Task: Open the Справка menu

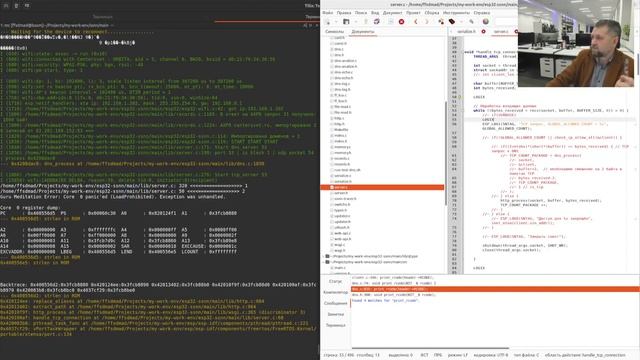Action: coord(482,13)
